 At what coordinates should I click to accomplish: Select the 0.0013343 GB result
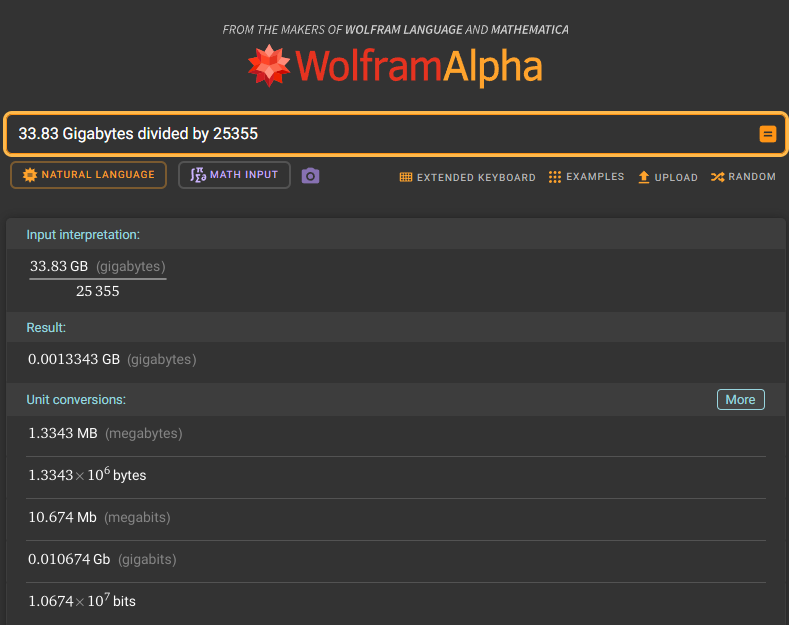pyautogui.click(x=112, y=359)
